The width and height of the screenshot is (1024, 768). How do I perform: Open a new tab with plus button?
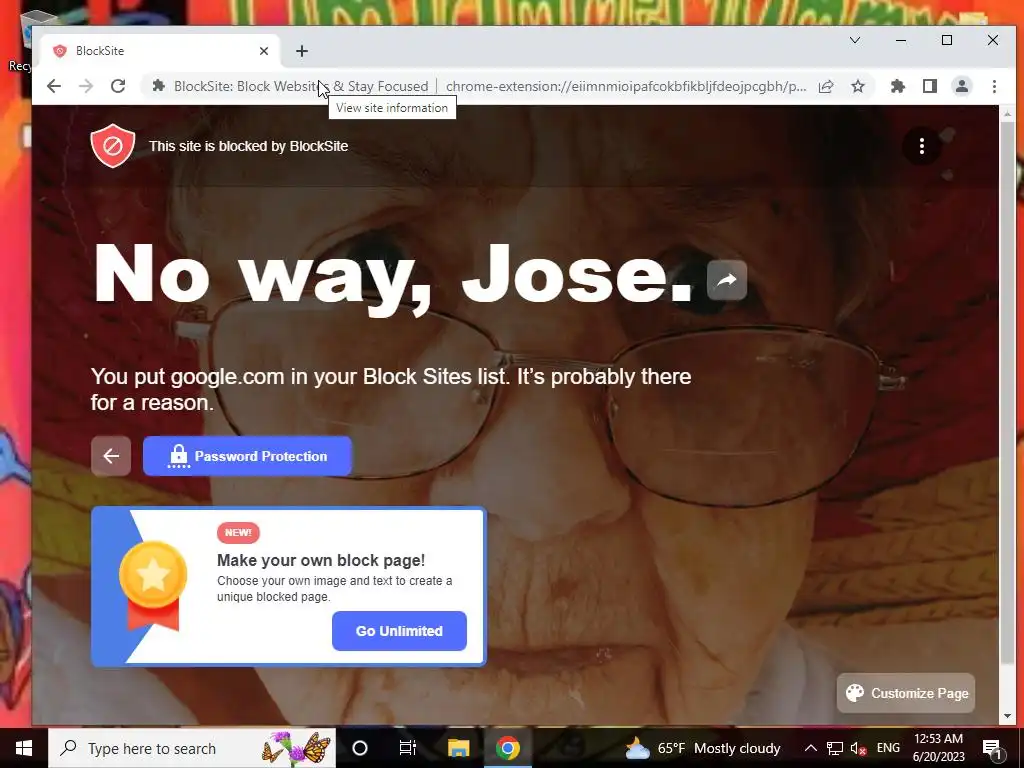[x=302, y=51]
